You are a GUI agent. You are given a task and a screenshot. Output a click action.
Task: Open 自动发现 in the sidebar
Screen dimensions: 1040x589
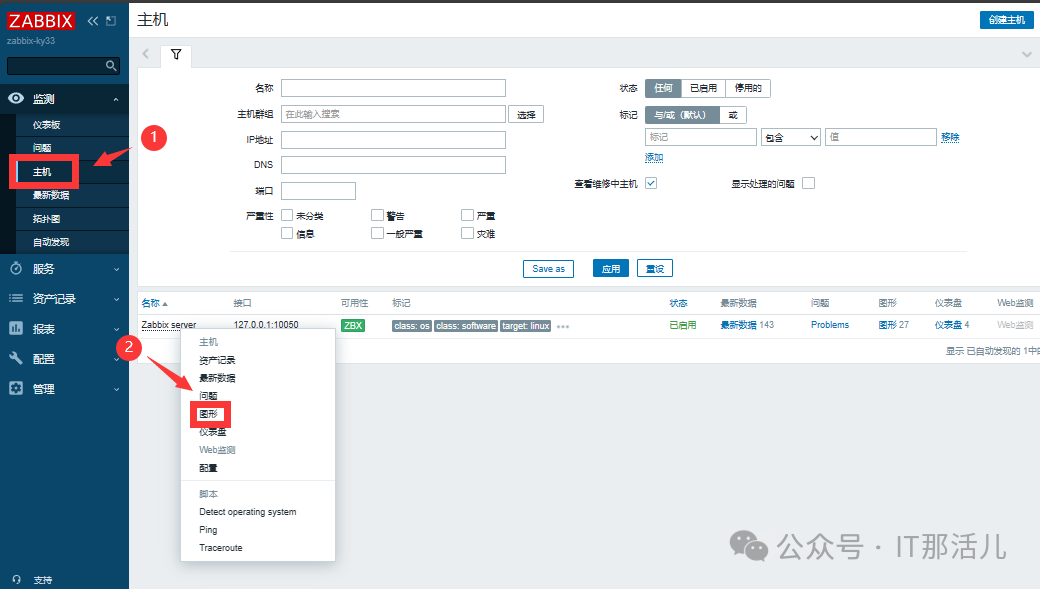(51, 242)
